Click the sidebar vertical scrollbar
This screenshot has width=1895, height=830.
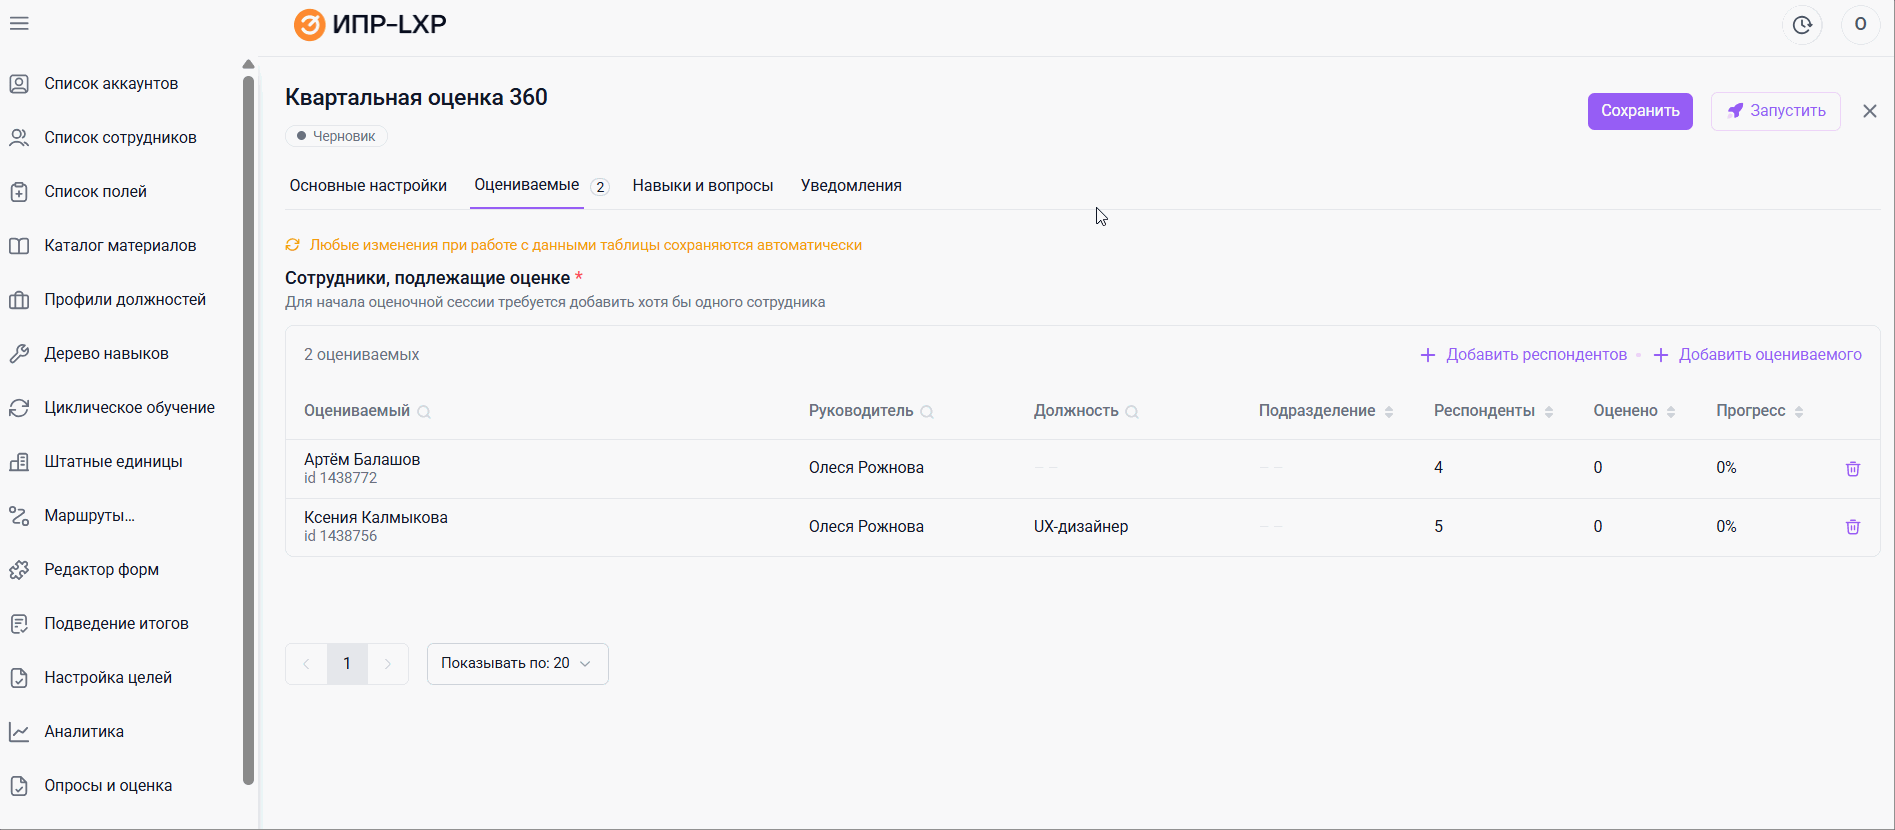(248, 430)
